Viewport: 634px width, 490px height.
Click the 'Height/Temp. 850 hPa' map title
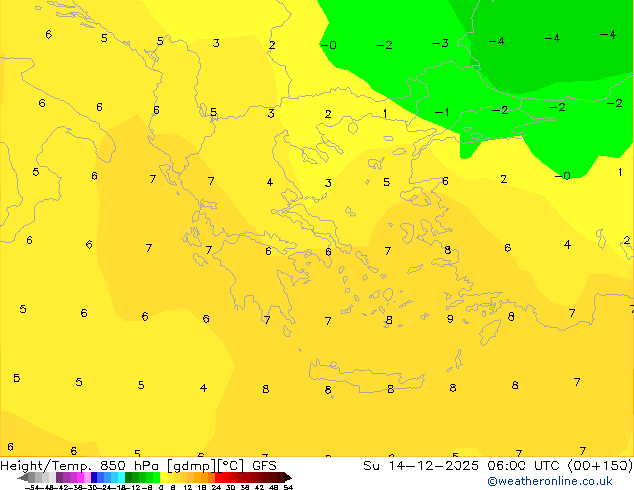(79, 466)
